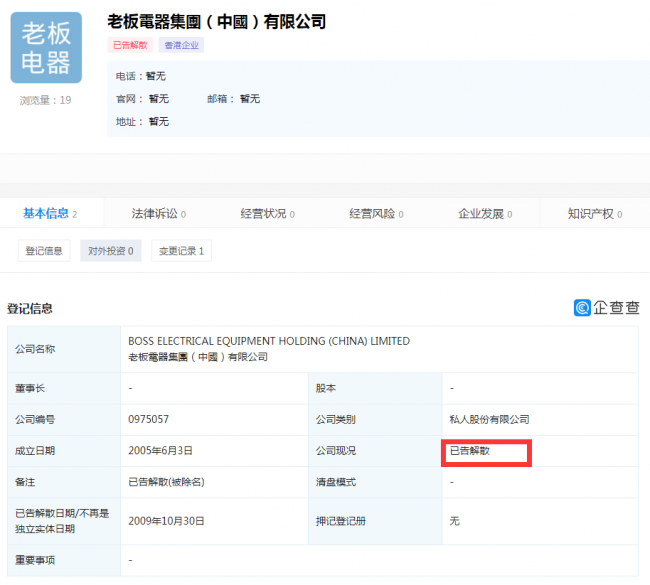
Task: Select the 企业发展 tab
Action: tap(485, 214)
